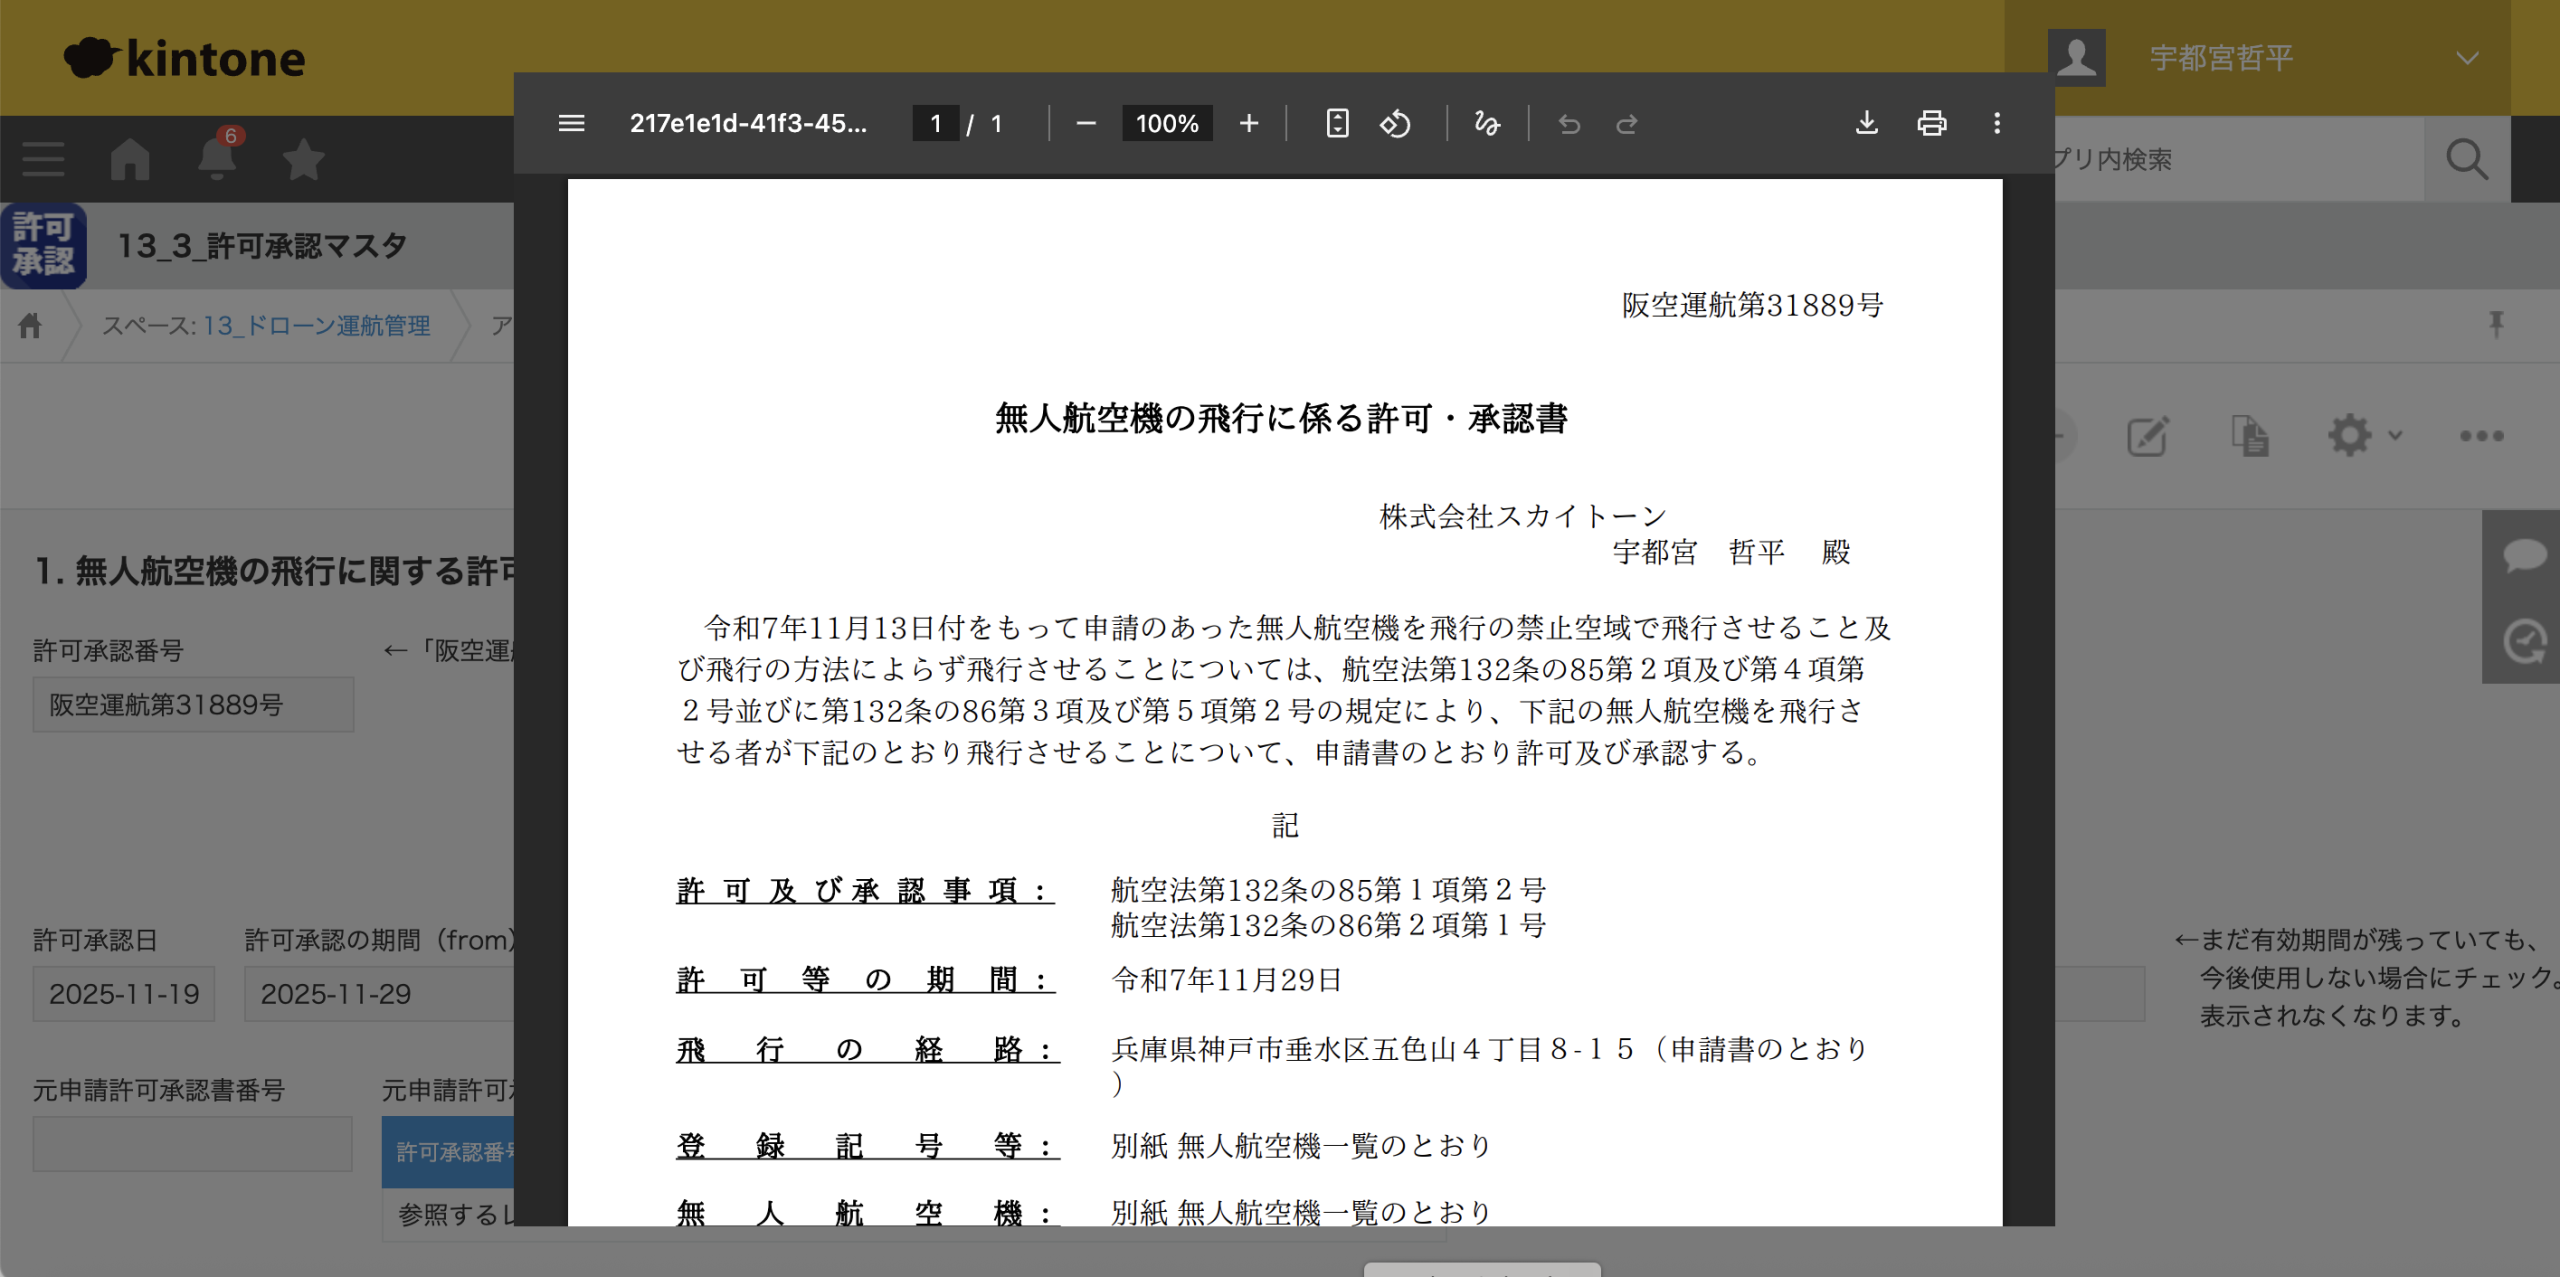2560x1277 pixels.
Task: Toggle the fit-to-page icon
Action: click(1337, 123)
